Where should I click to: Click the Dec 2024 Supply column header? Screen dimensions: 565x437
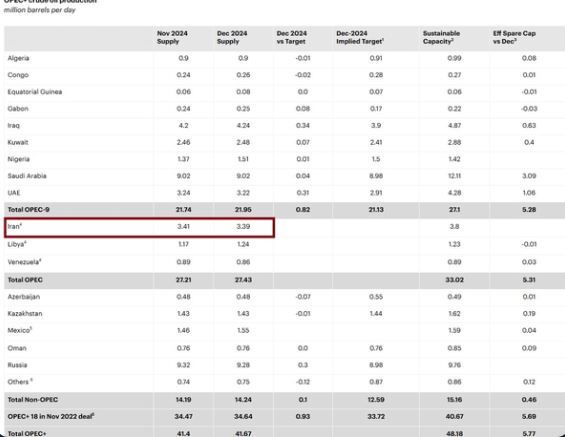tap(232, 37)
